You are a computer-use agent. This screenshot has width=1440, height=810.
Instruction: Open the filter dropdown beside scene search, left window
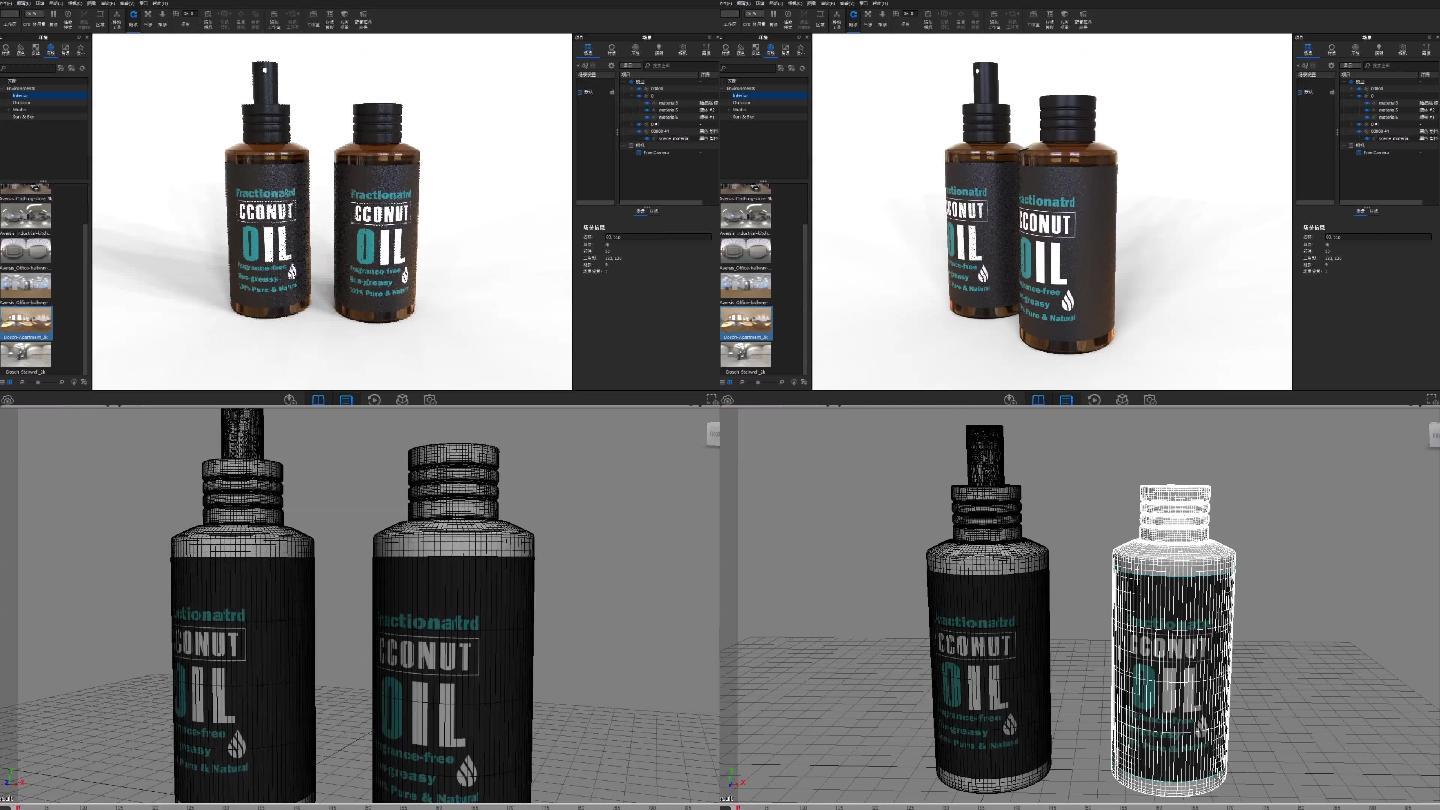pos(630,65)
